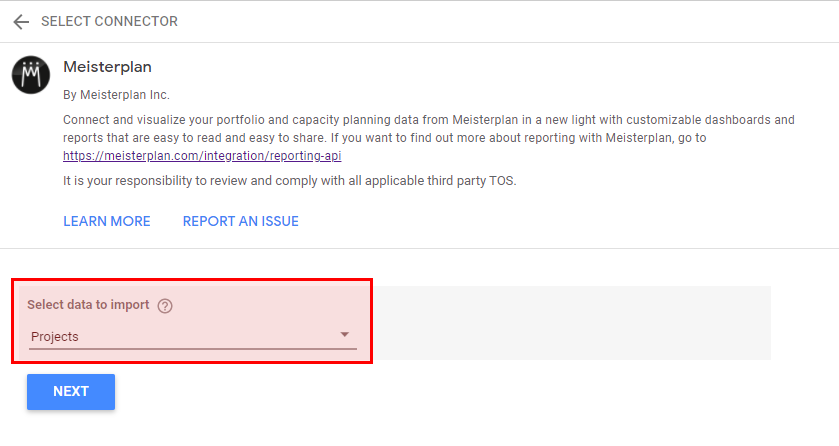Click the SELECT CONNECTOR header text
Image resolution: width=839 pixels, height=446 pixels.
coord(109,22)
